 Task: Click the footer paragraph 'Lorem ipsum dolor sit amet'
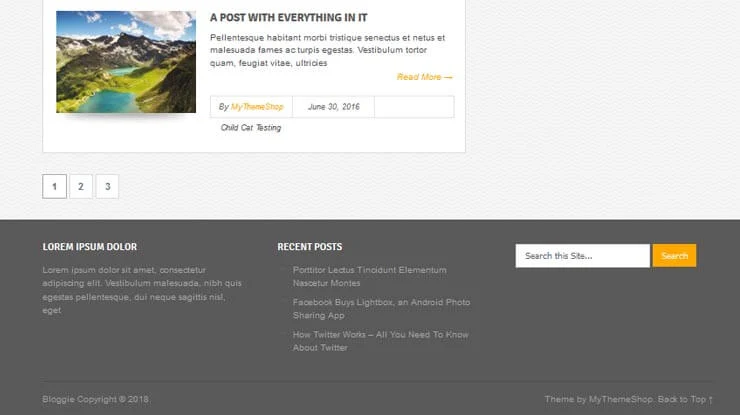(142, 290)
